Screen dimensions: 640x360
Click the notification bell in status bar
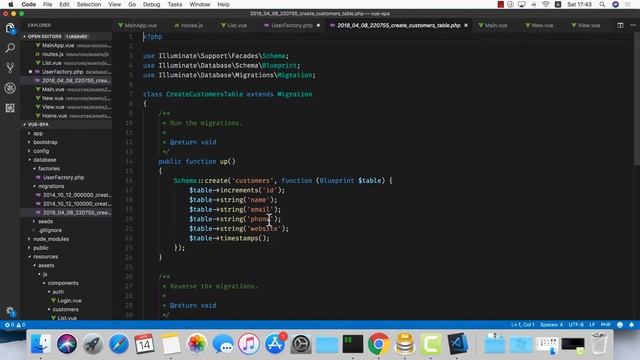(631, 325)
